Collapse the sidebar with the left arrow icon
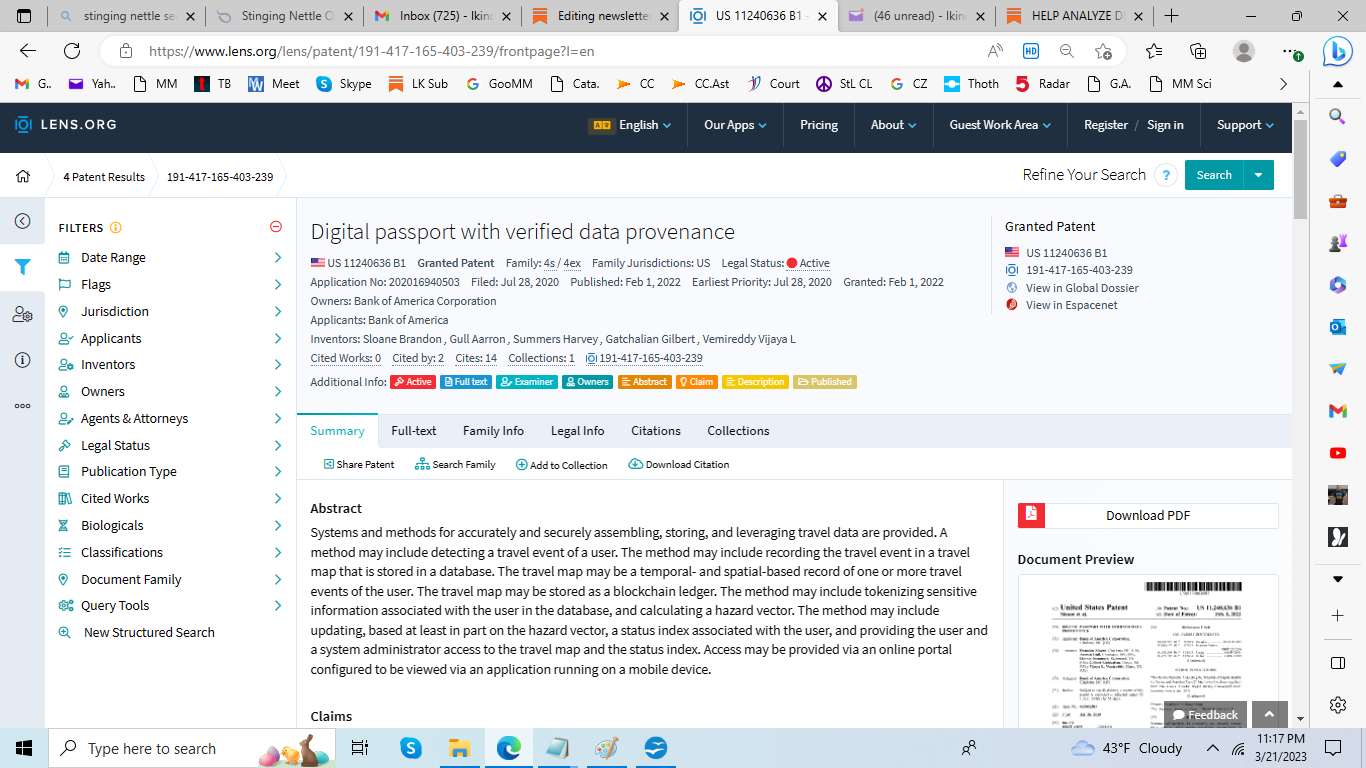This screenshot has width=1366, height=768. pyautogui.click(x=22, y=221)
